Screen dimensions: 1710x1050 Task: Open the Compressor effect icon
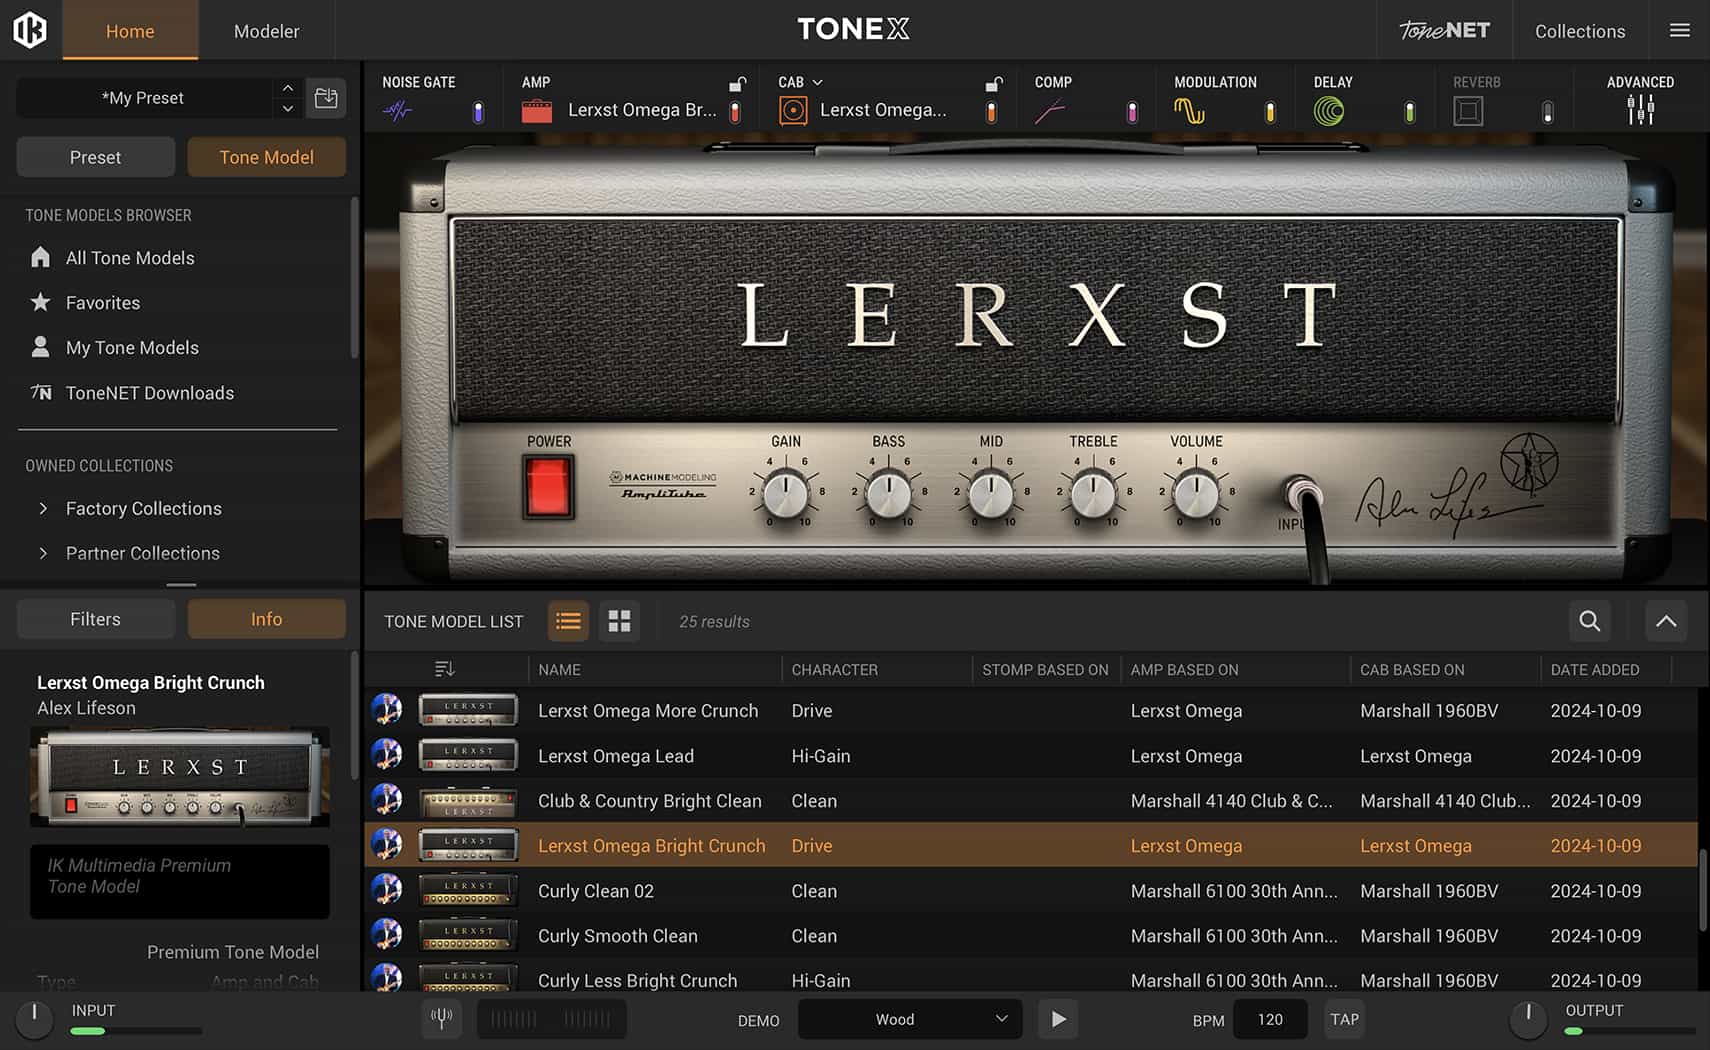1050,110
